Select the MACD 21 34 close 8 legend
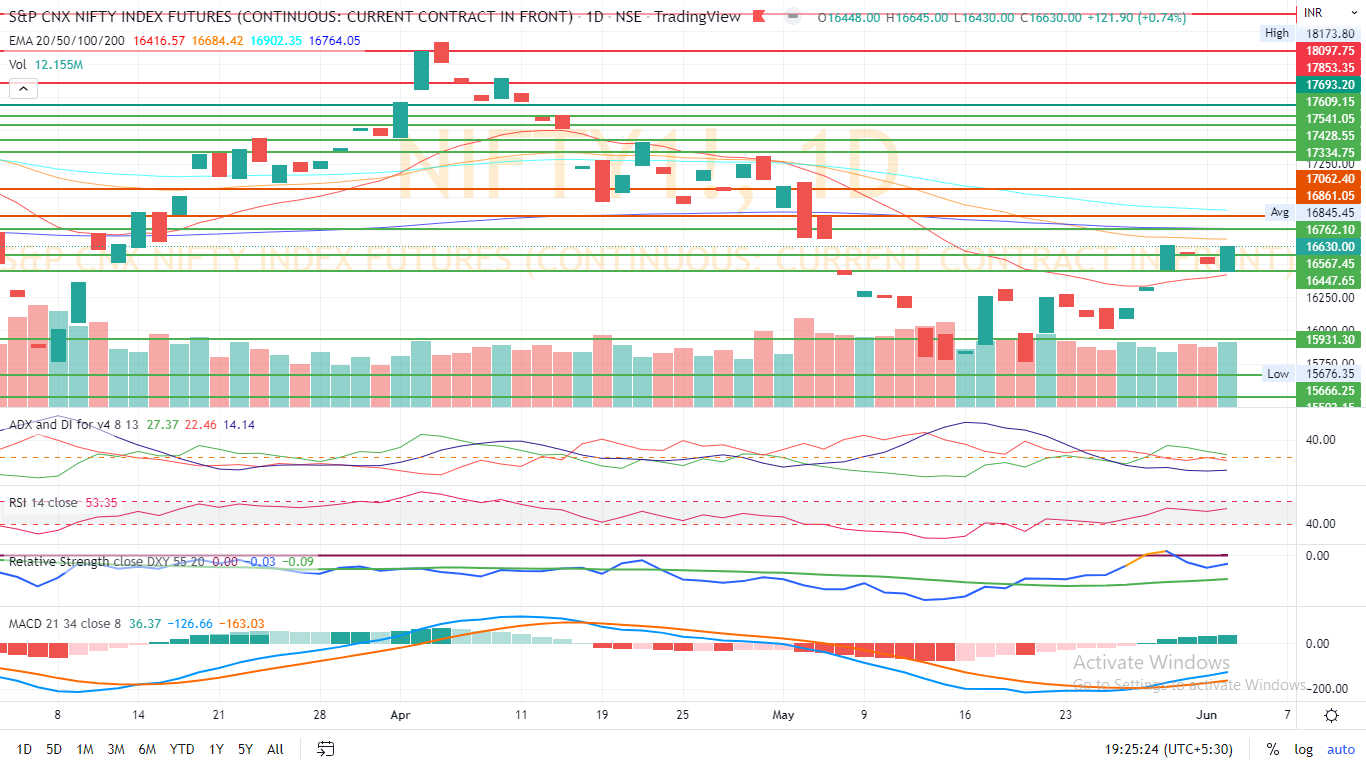Screen dimensions: 1366x768 65,624
